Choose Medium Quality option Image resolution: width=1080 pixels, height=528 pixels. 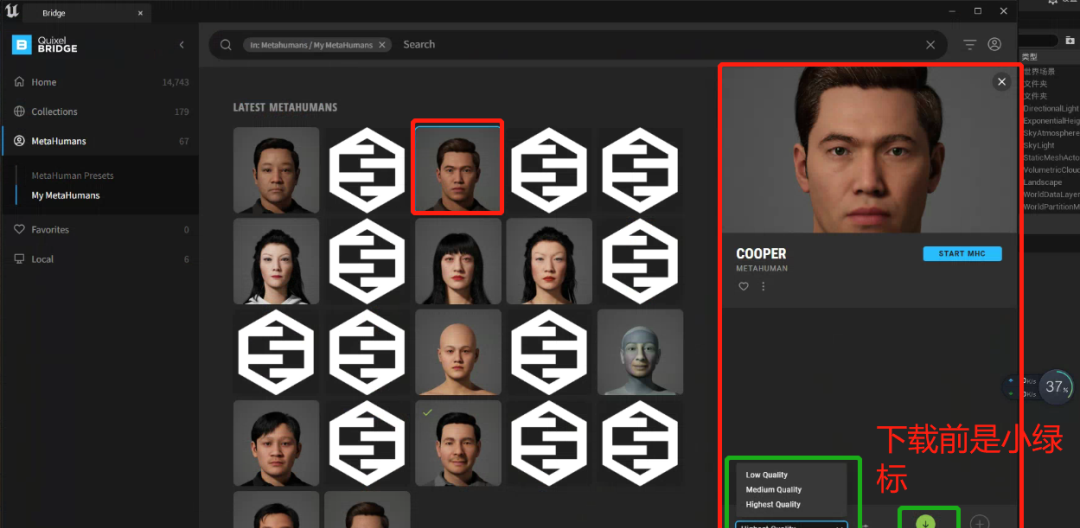[773, 489]
